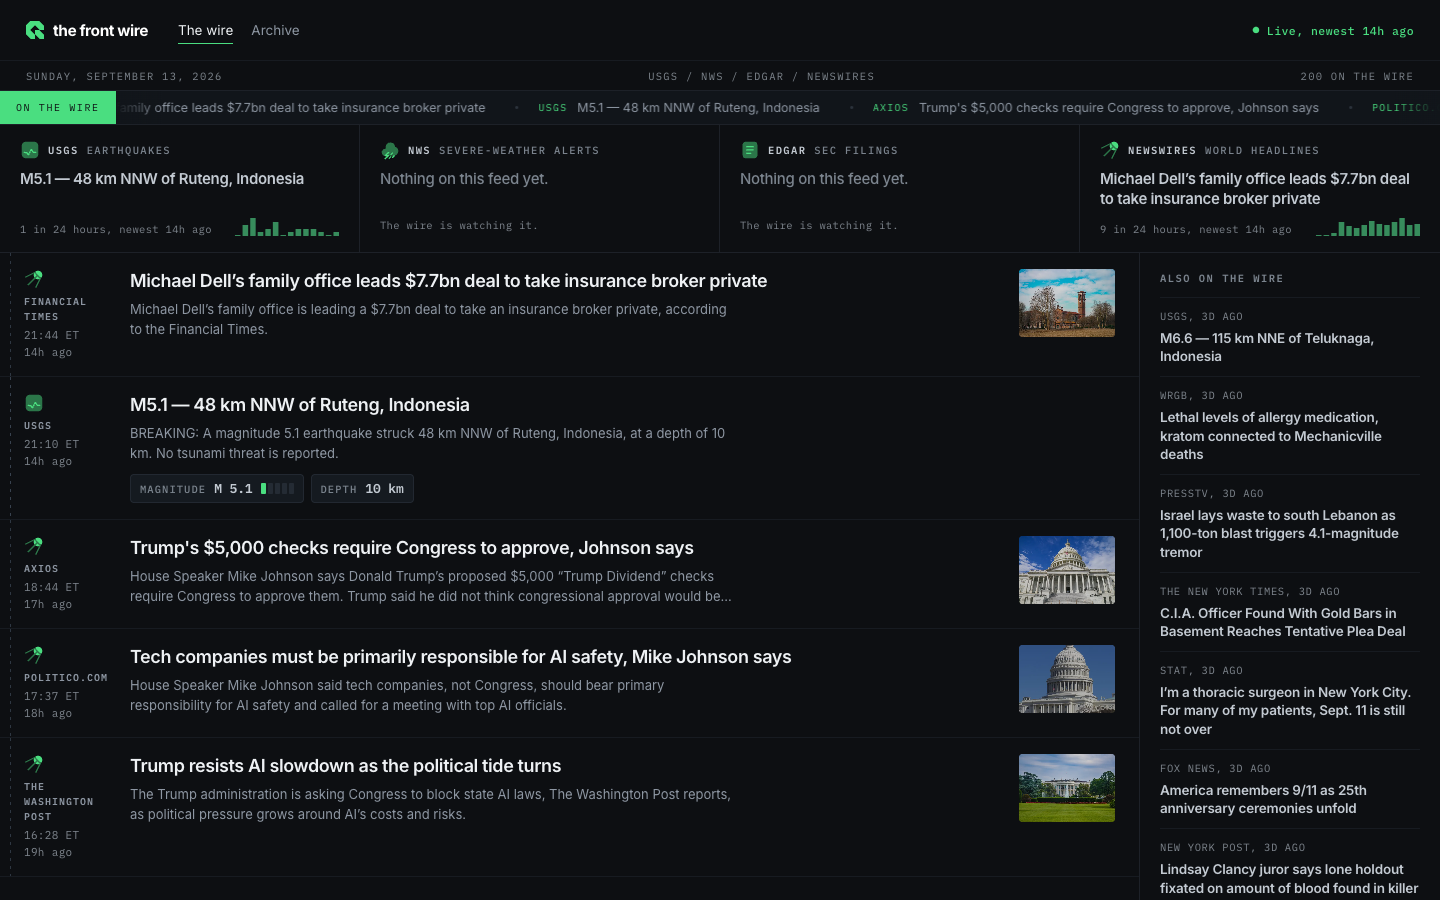The height and width of the screenshot is (900, 1440).
Task: Open Tech companies AI safety headline
Action: click(461, 657)
